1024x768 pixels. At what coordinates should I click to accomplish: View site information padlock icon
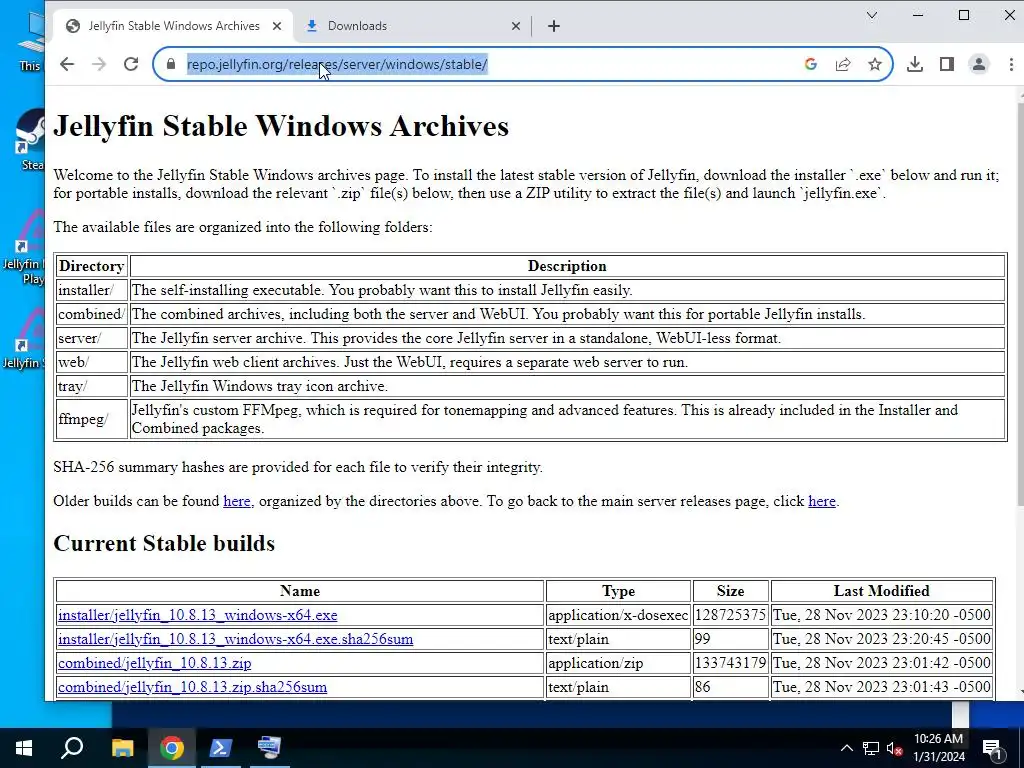click(x=171, y=64)
